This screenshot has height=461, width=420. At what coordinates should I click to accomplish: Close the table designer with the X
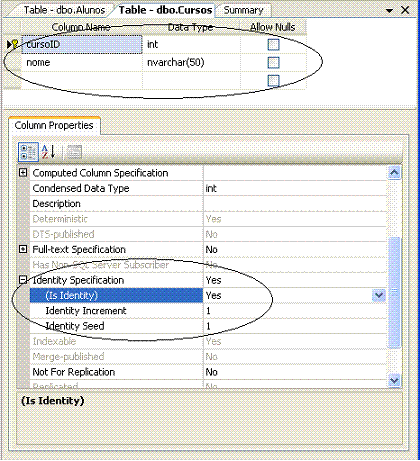(x=405, y=10)
